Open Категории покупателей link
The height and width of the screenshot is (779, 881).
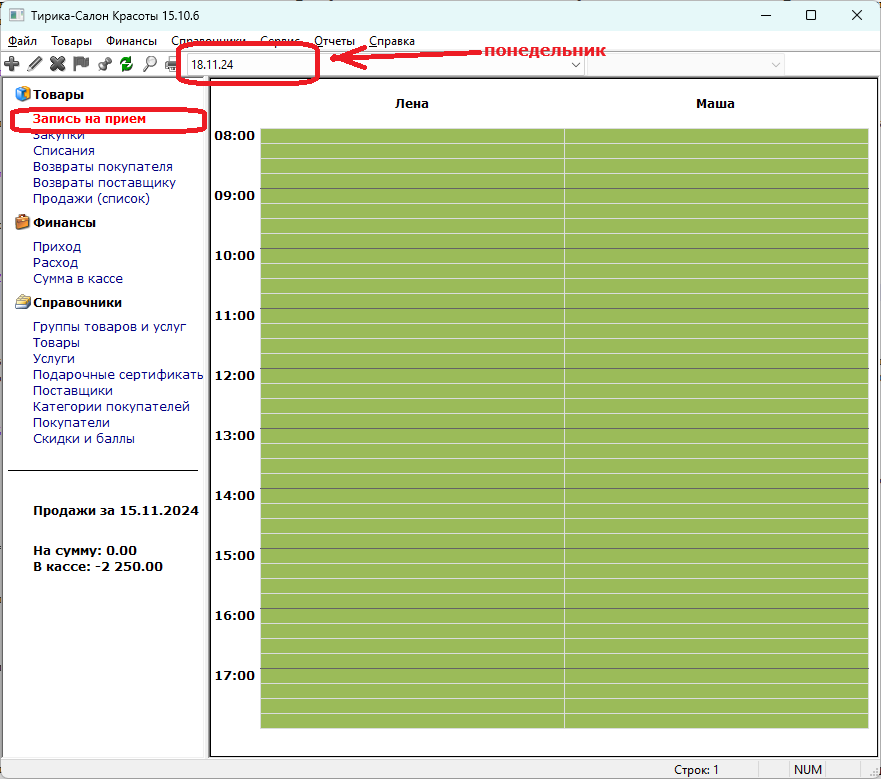coord(111,406)
